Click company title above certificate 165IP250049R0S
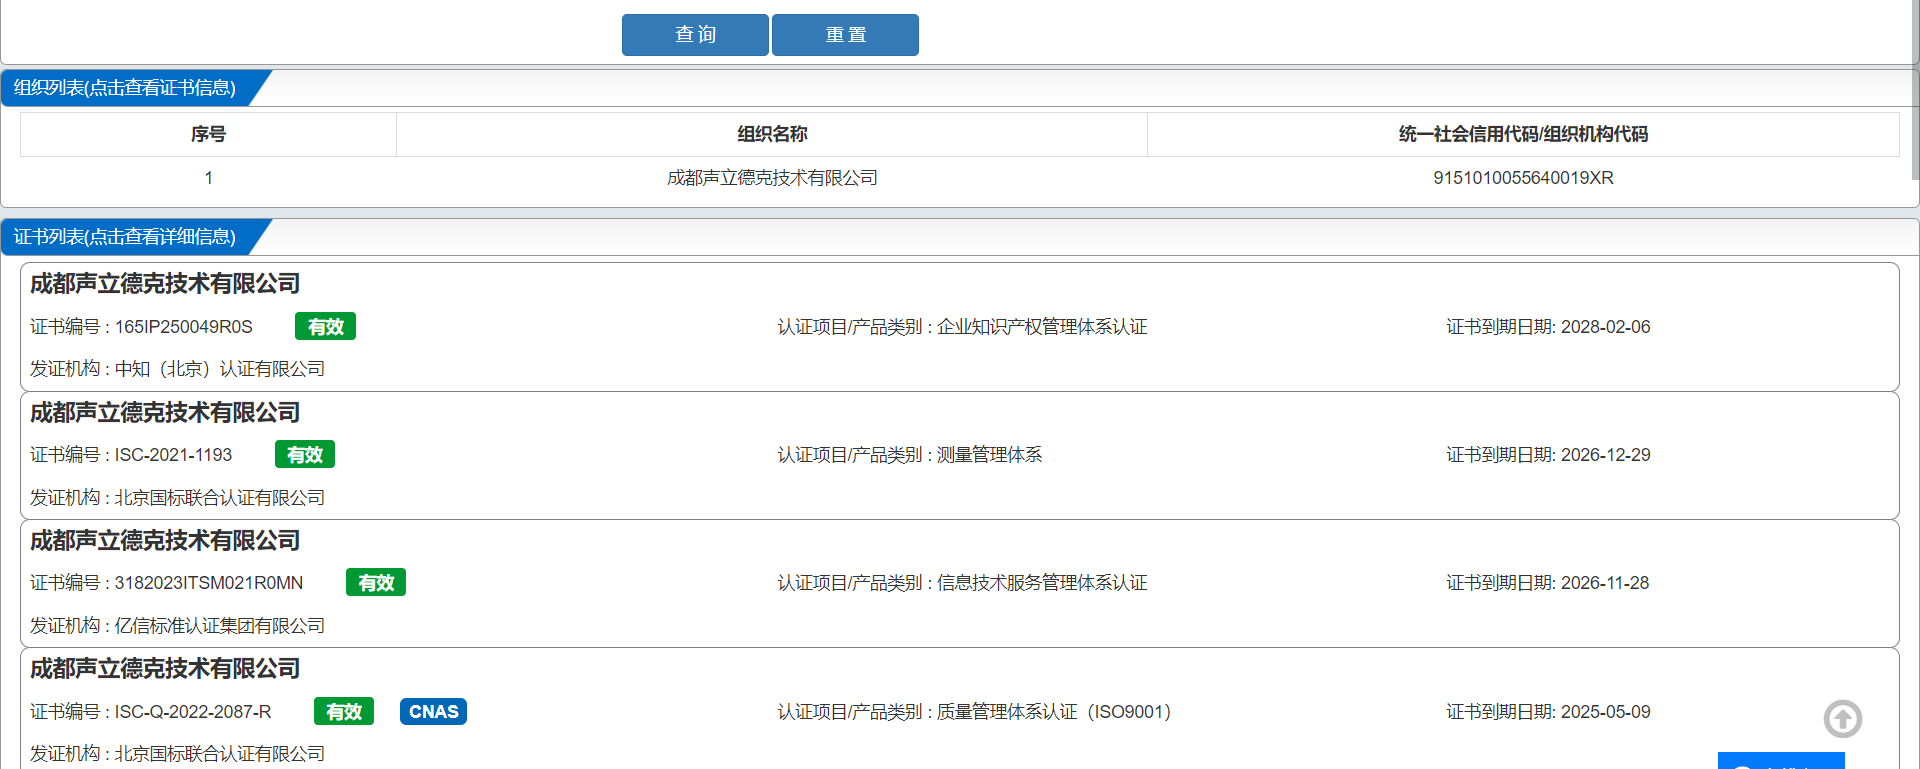 pos(165,284)
